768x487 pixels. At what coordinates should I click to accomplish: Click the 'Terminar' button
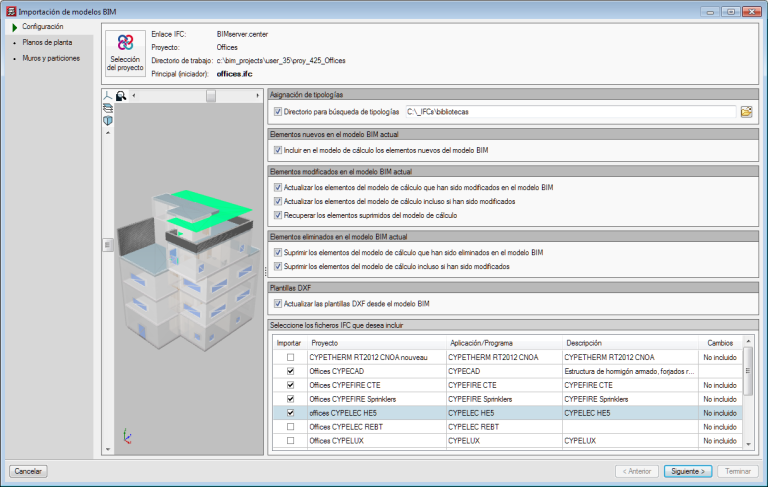point(738,471)
